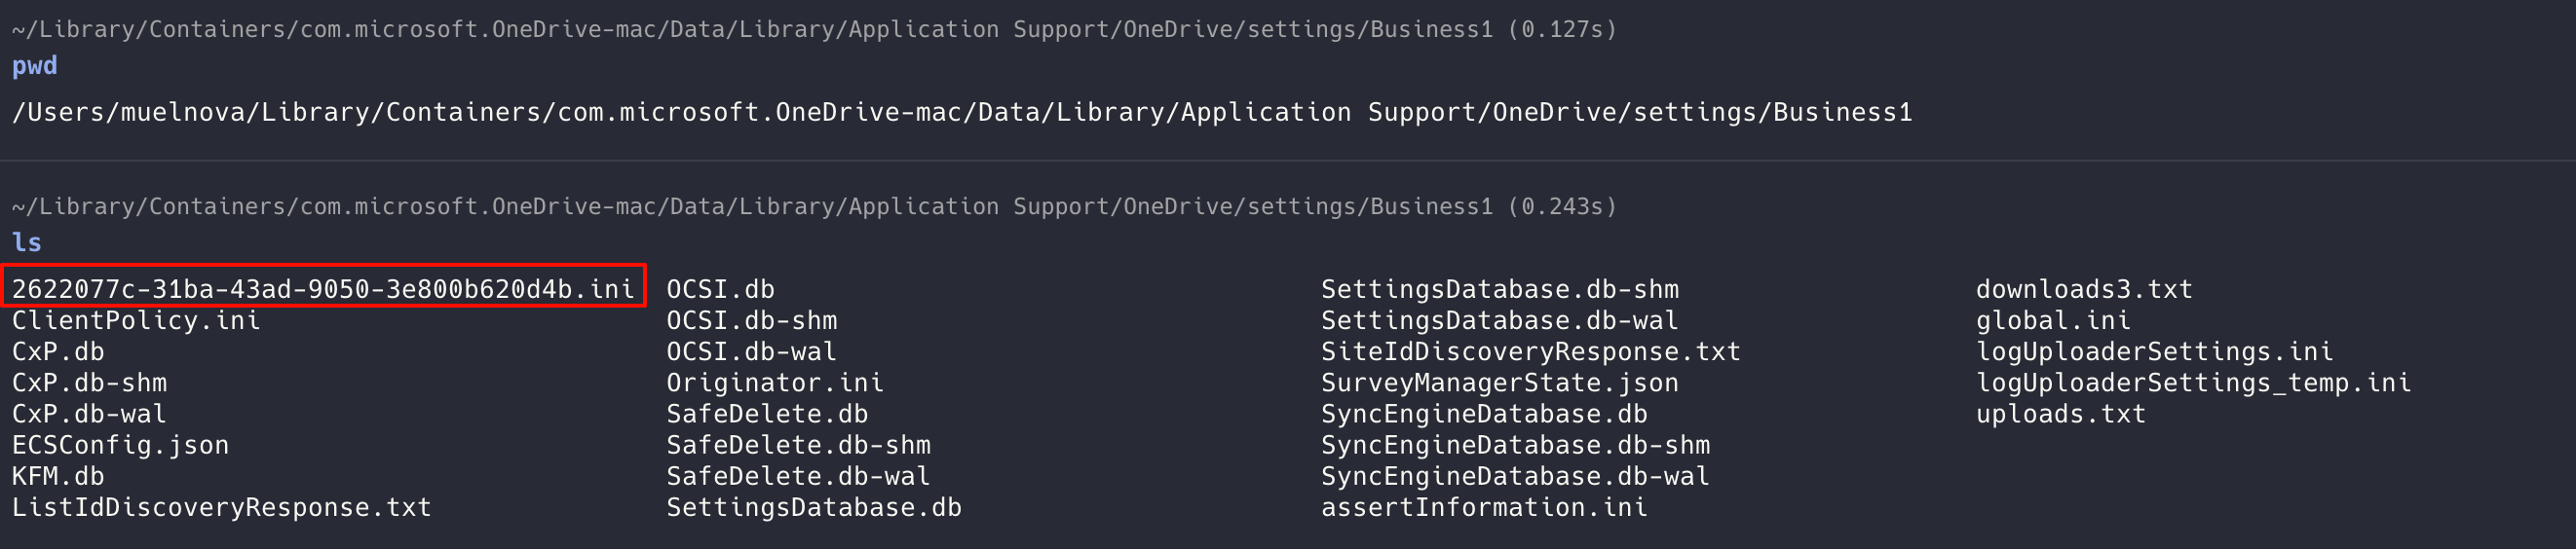The image size is (2576, 549).
Task: Click the Originator.ini file name
Action: coord(774,383)
